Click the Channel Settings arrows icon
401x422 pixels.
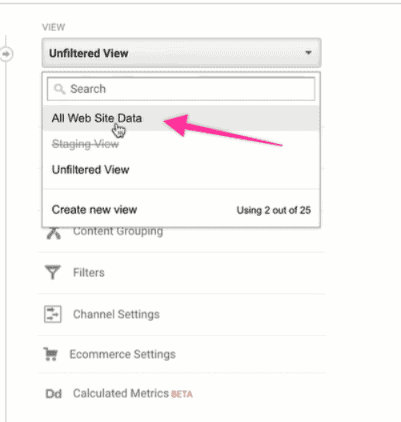coord(53,314)
